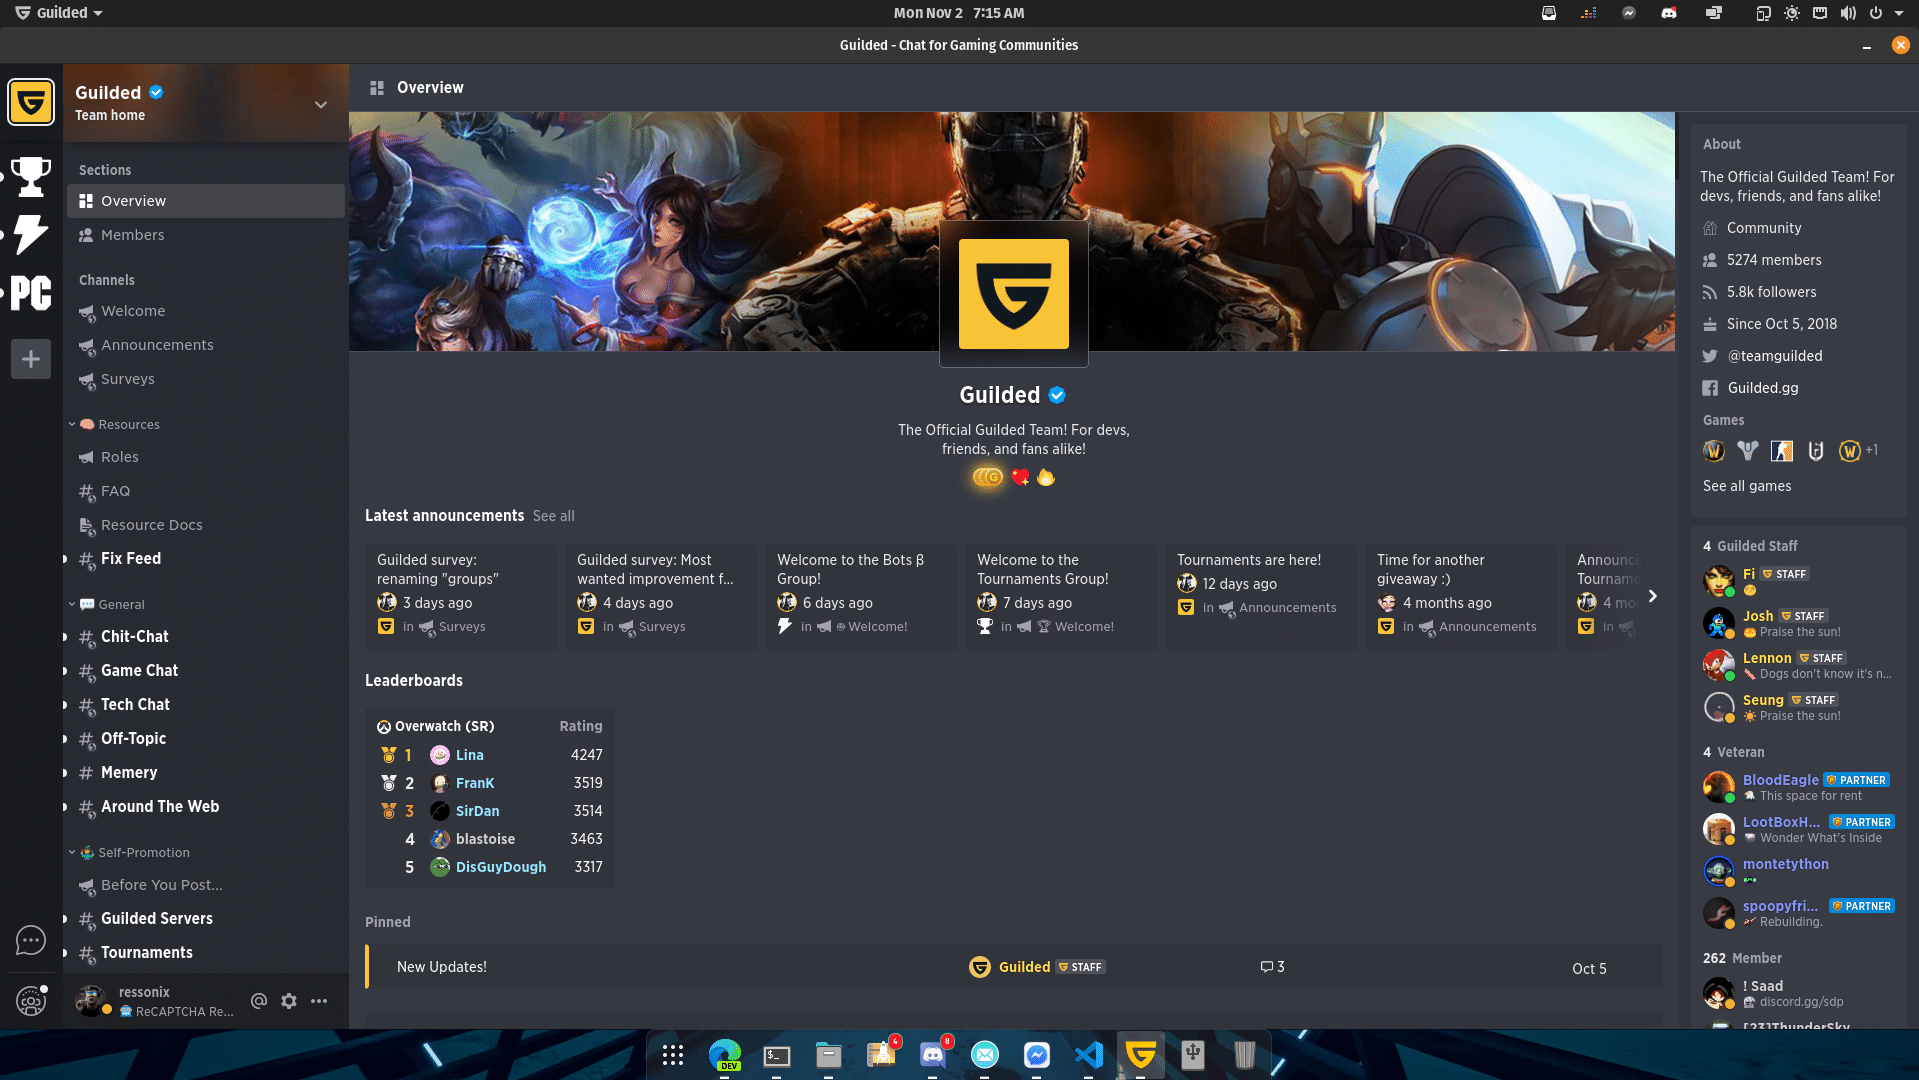
Task: Collapse the Resources channel category
Action: point(72,424)
